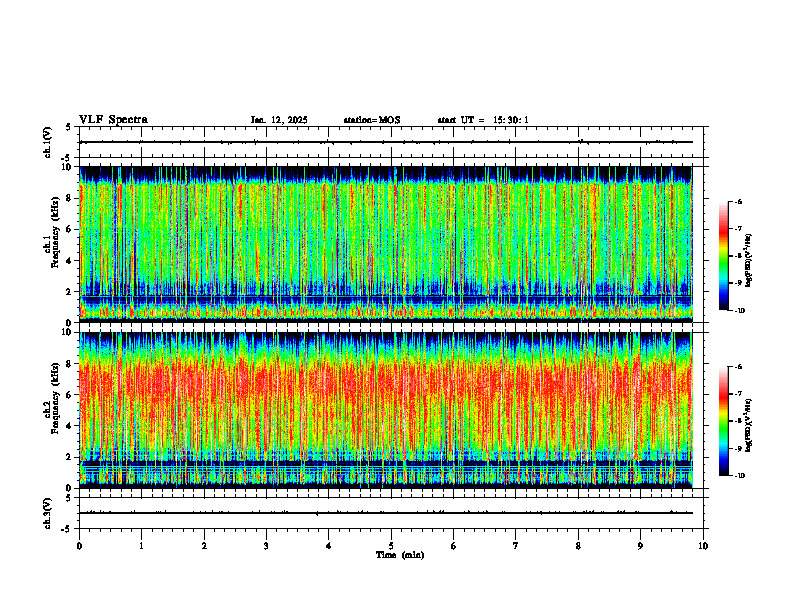Click the ch.1 colorbar log(PSD) label

coord(750,260)
